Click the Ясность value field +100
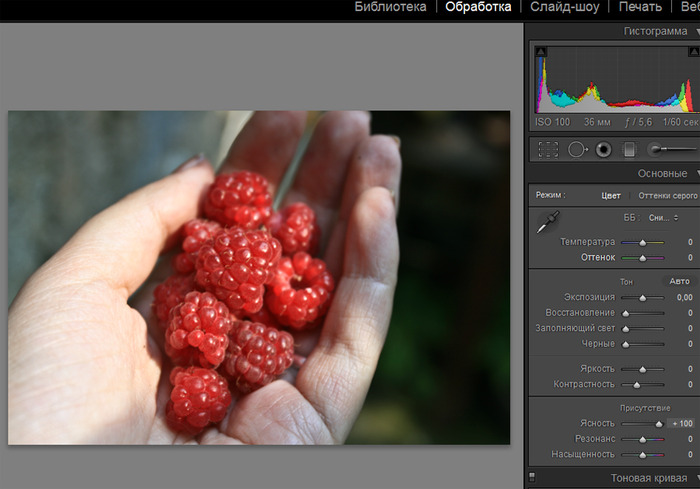Screen dimensions: 700x489 [682, 423]
